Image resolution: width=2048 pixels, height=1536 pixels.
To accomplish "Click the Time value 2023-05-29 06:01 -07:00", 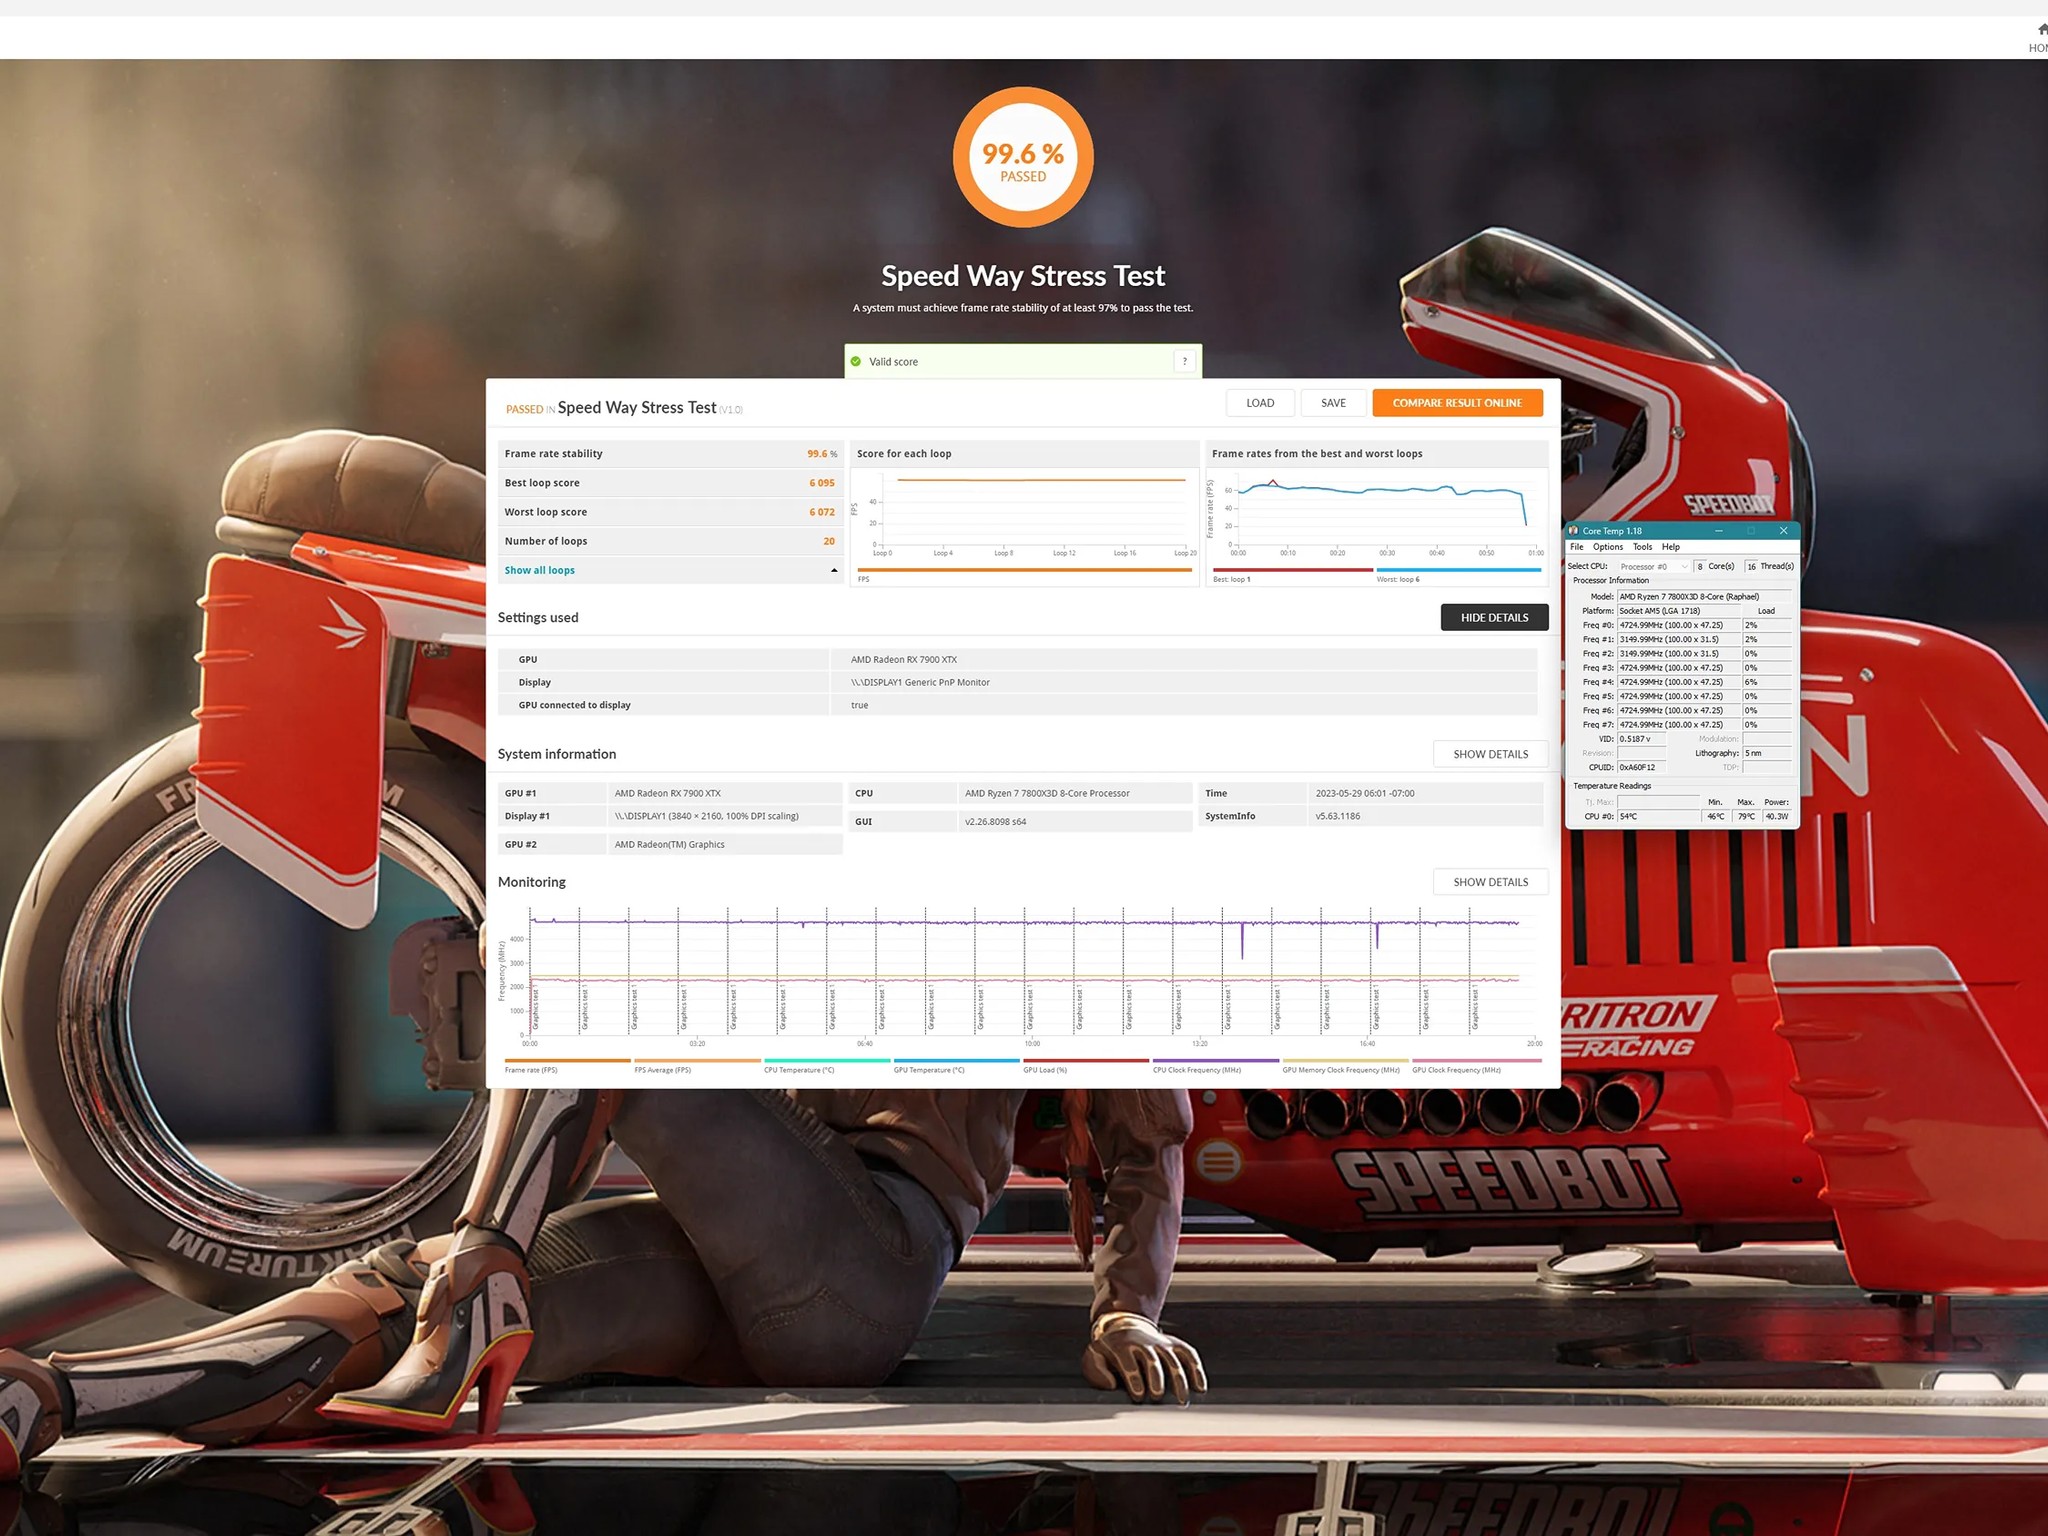I will pyautogui.click(x=1365, y=794).
